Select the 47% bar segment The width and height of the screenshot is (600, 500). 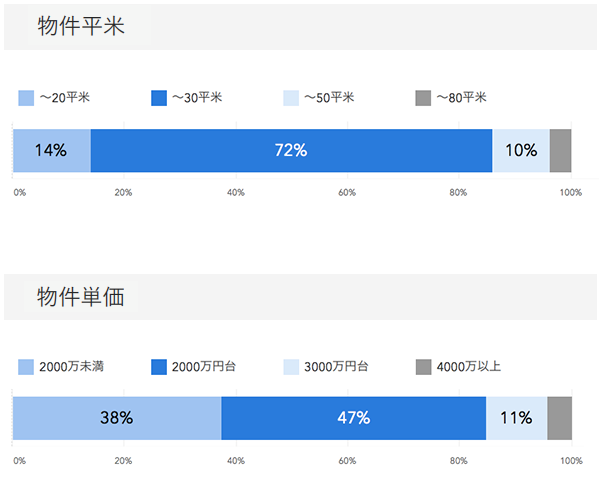tap(353, 418)
